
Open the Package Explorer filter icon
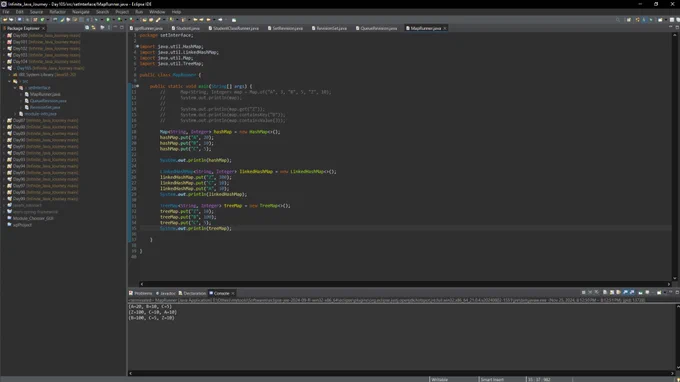pos(102,27)
